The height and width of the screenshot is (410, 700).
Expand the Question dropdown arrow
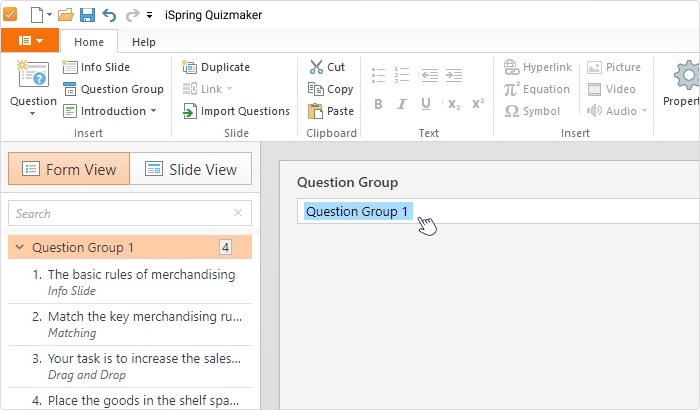click(33, 114)
